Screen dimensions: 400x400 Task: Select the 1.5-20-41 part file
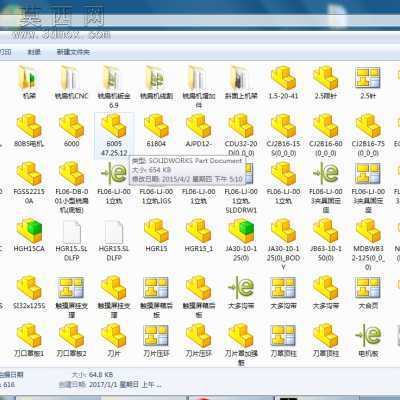coord(283,83)
